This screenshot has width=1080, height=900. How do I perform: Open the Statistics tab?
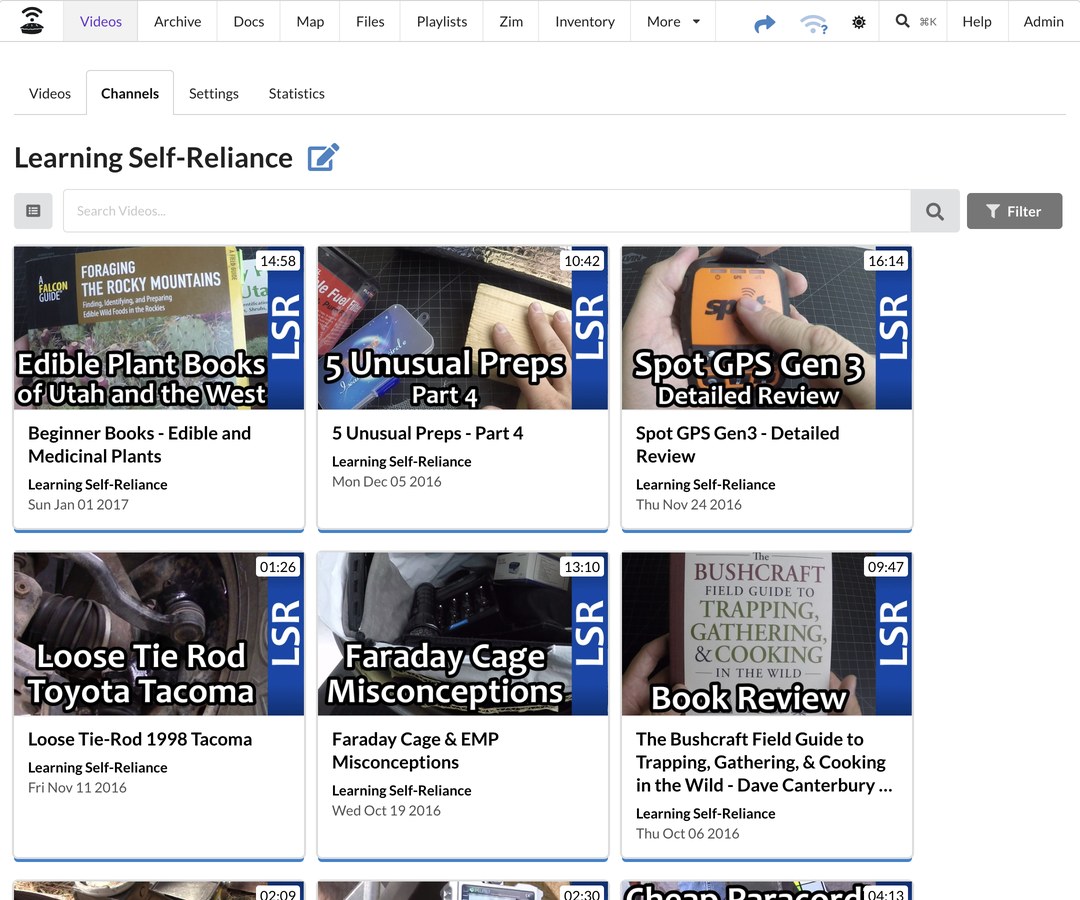point(296,93)
